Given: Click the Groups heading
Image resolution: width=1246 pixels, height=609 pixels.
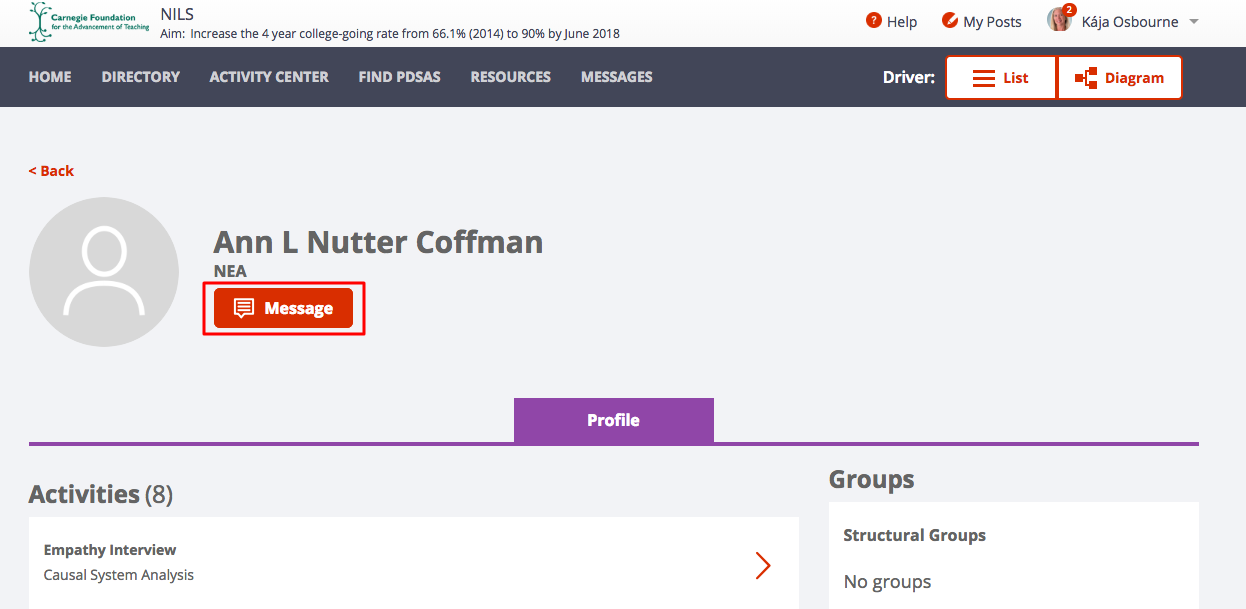Looking at the screenshot, I should tap(872, 480).
